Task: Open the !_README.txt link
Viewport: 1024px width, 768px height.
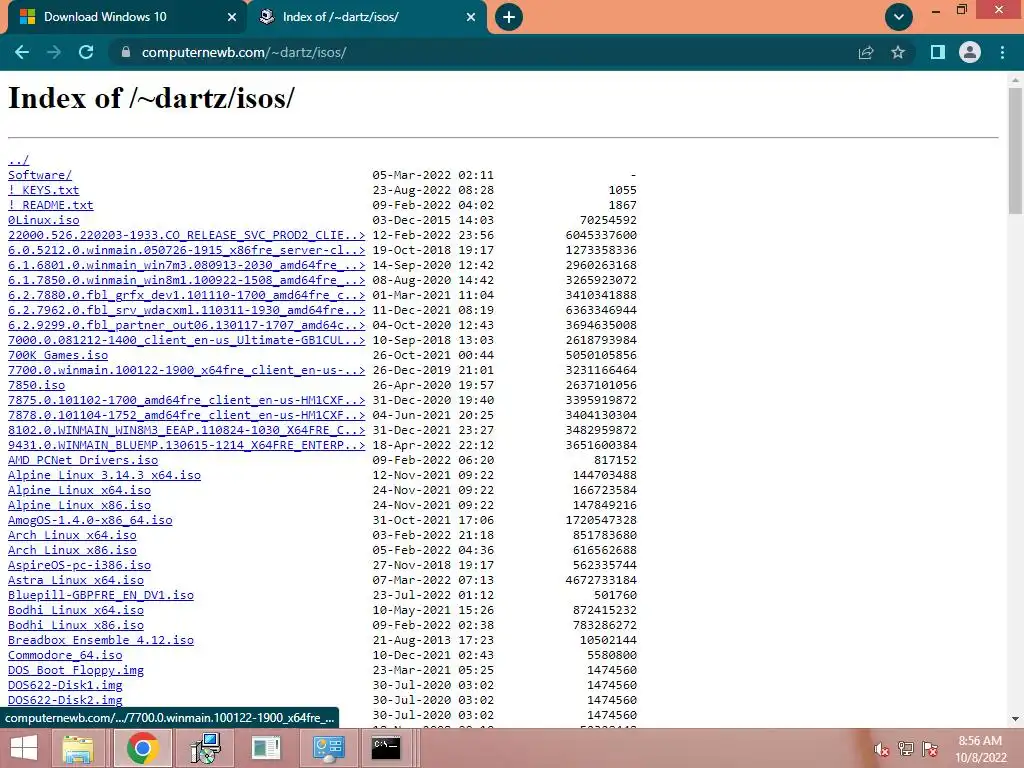Action: click(51, 205)
